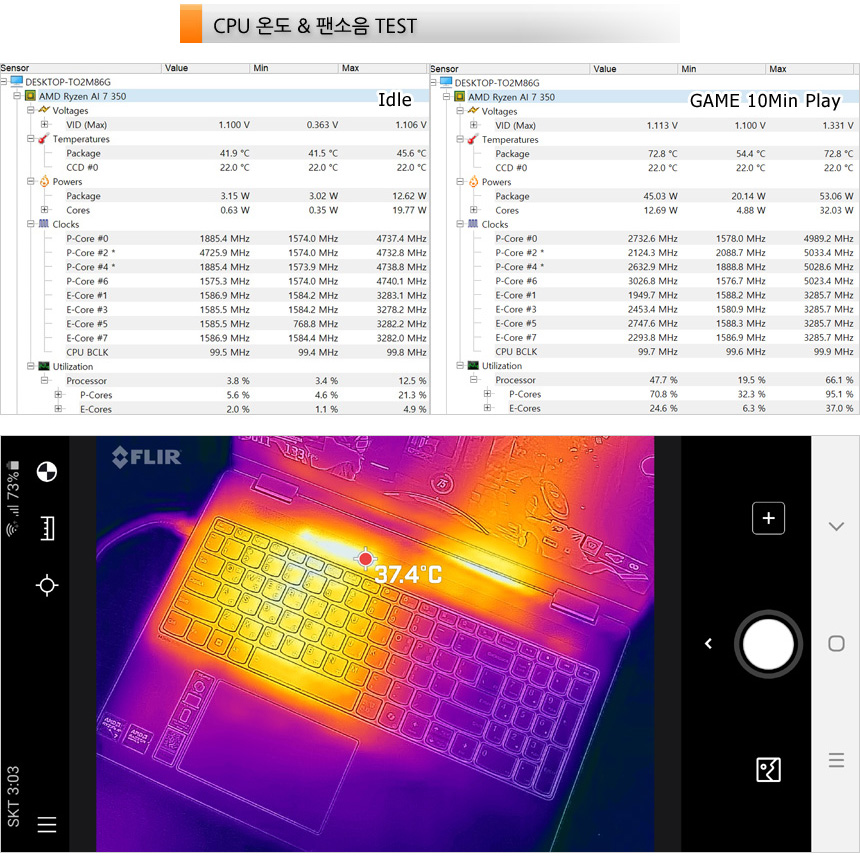This screenshot has width=860, height=856.
Task: Open the FLIR gallery icon
Action: (x=768, y=769)
